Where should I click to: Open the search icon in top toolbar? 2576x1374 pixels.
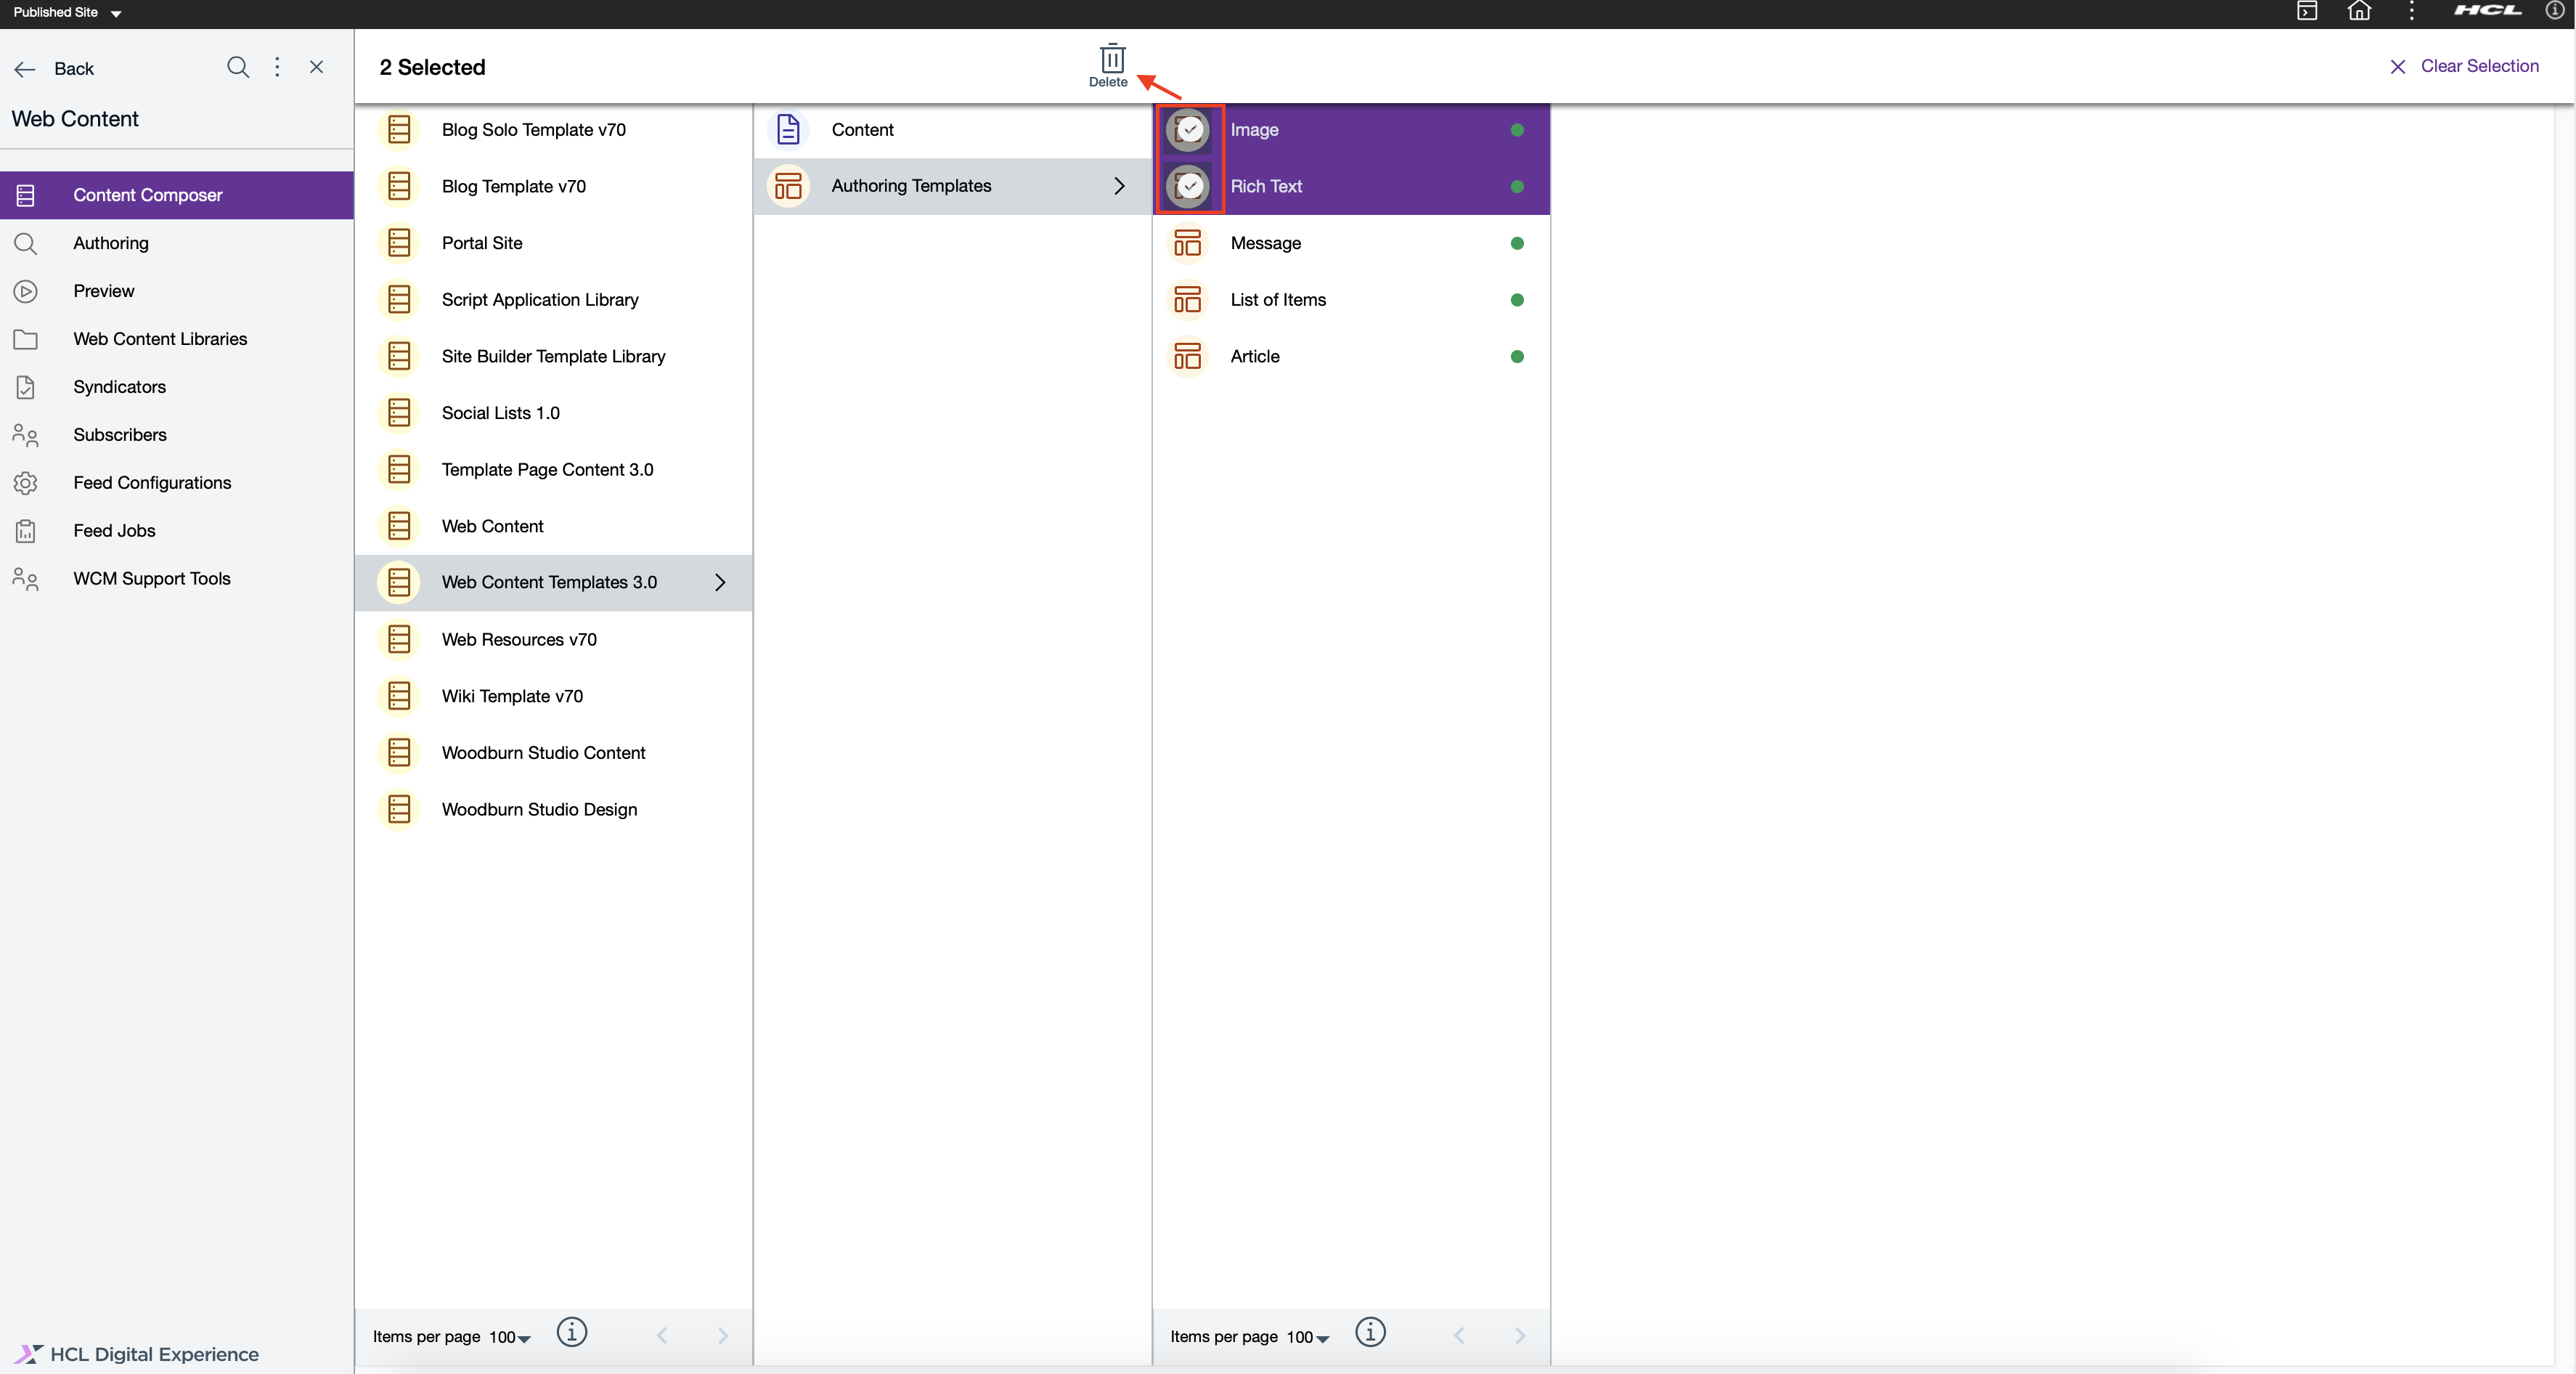point(237,68)
